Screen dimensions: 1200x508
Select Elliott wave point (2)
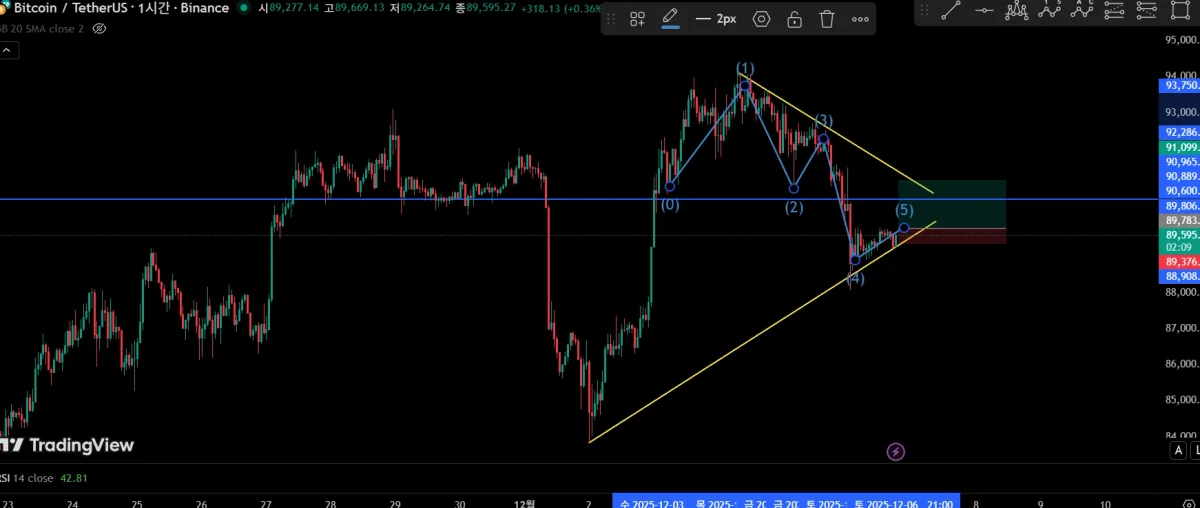coord(793,188)
